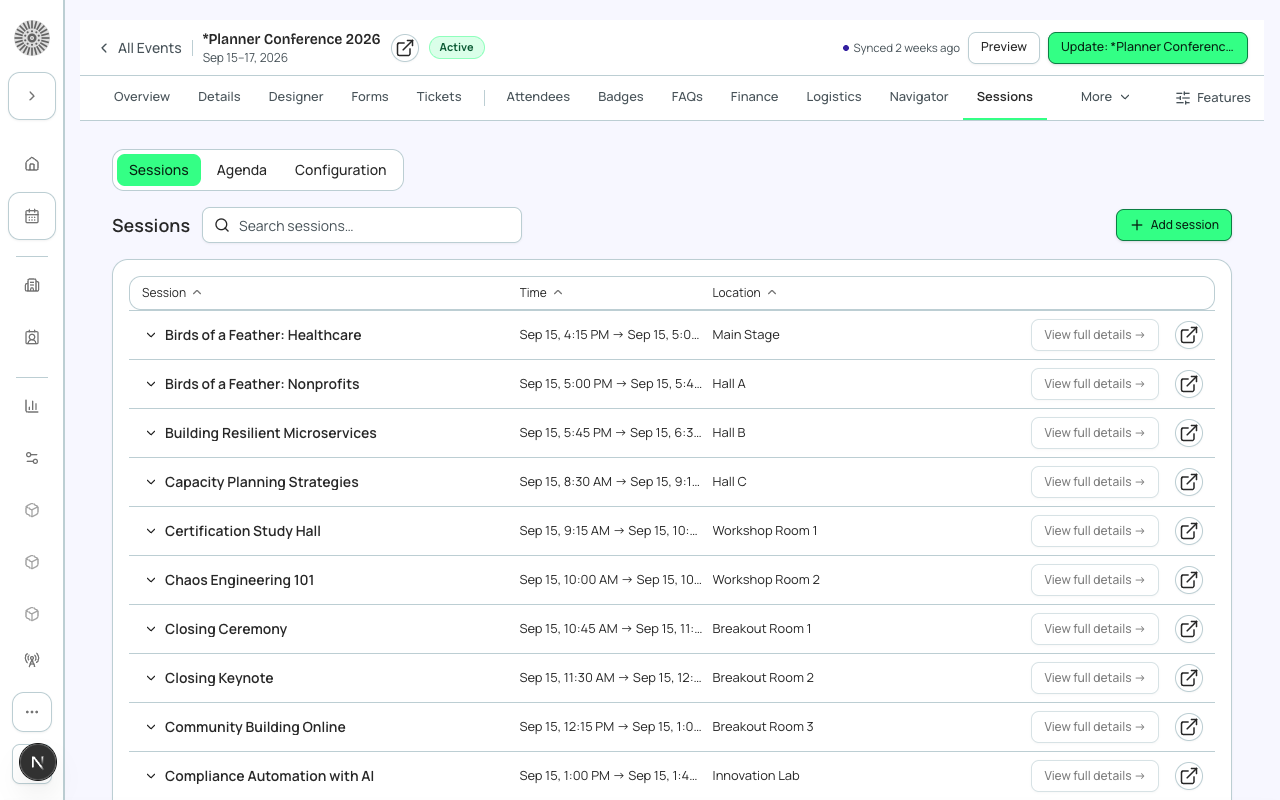Image resolution: width=1280 pixels, height=800 pixels.
Task: Open Building Resilient Microservices external link icon
Action: click(1188, 433)
